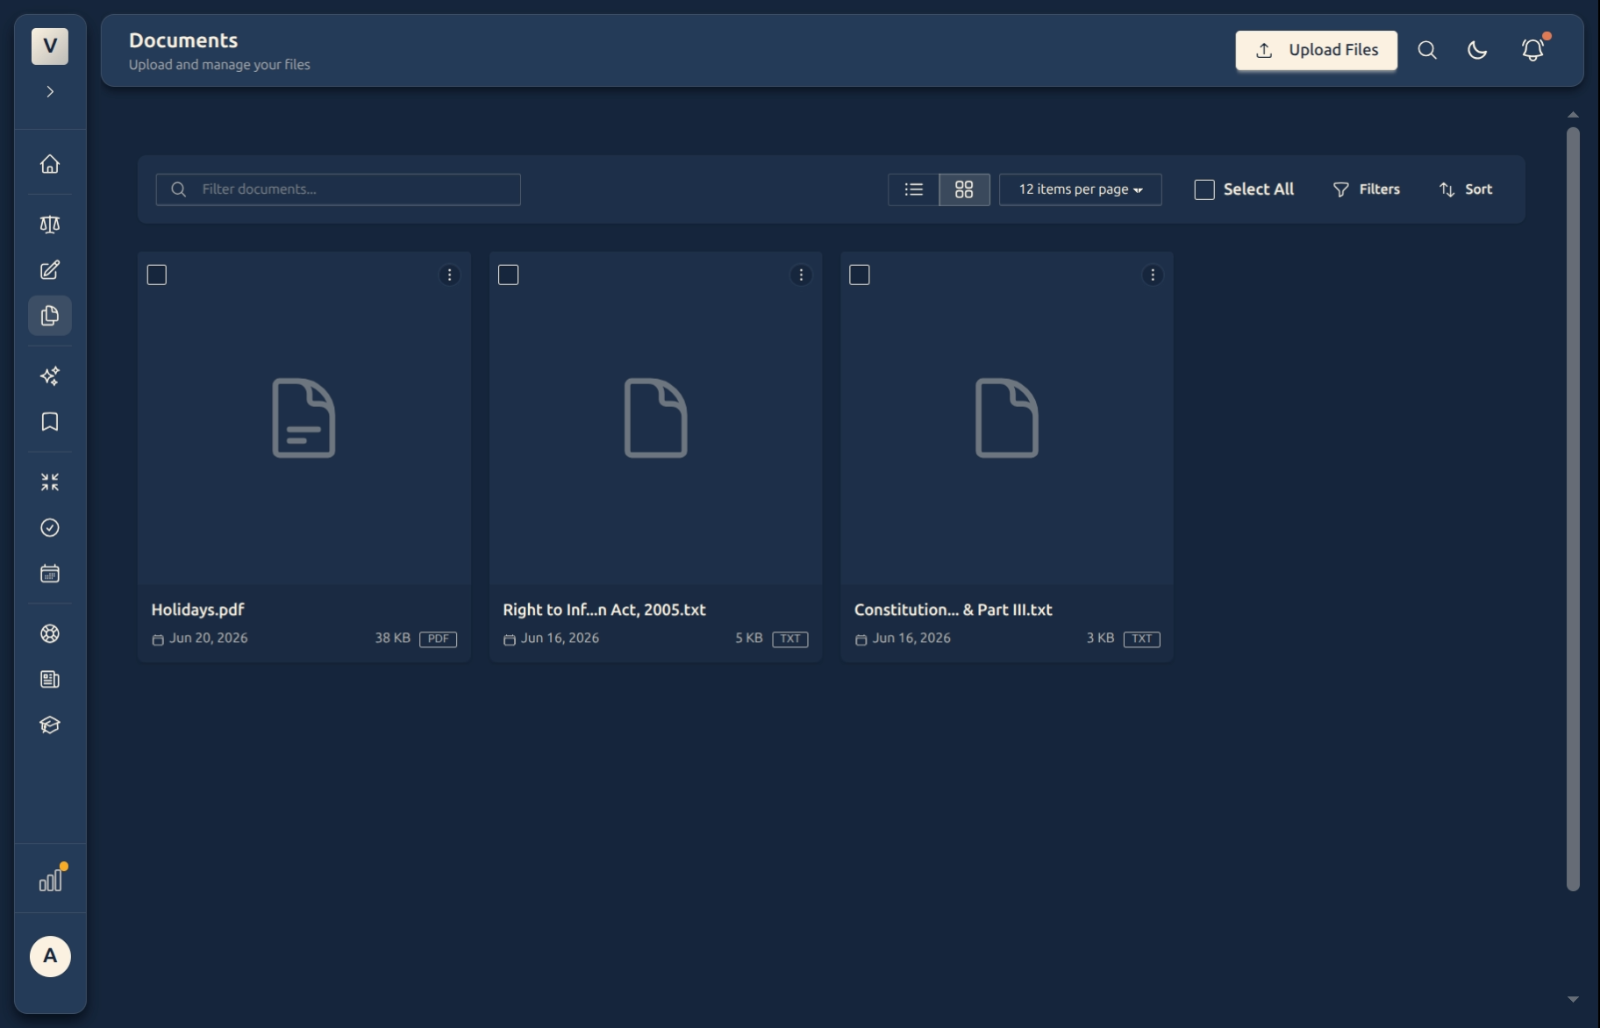Click the 38 KB file size
This screenshot has height=1028, width=1600.
(392, 638)
